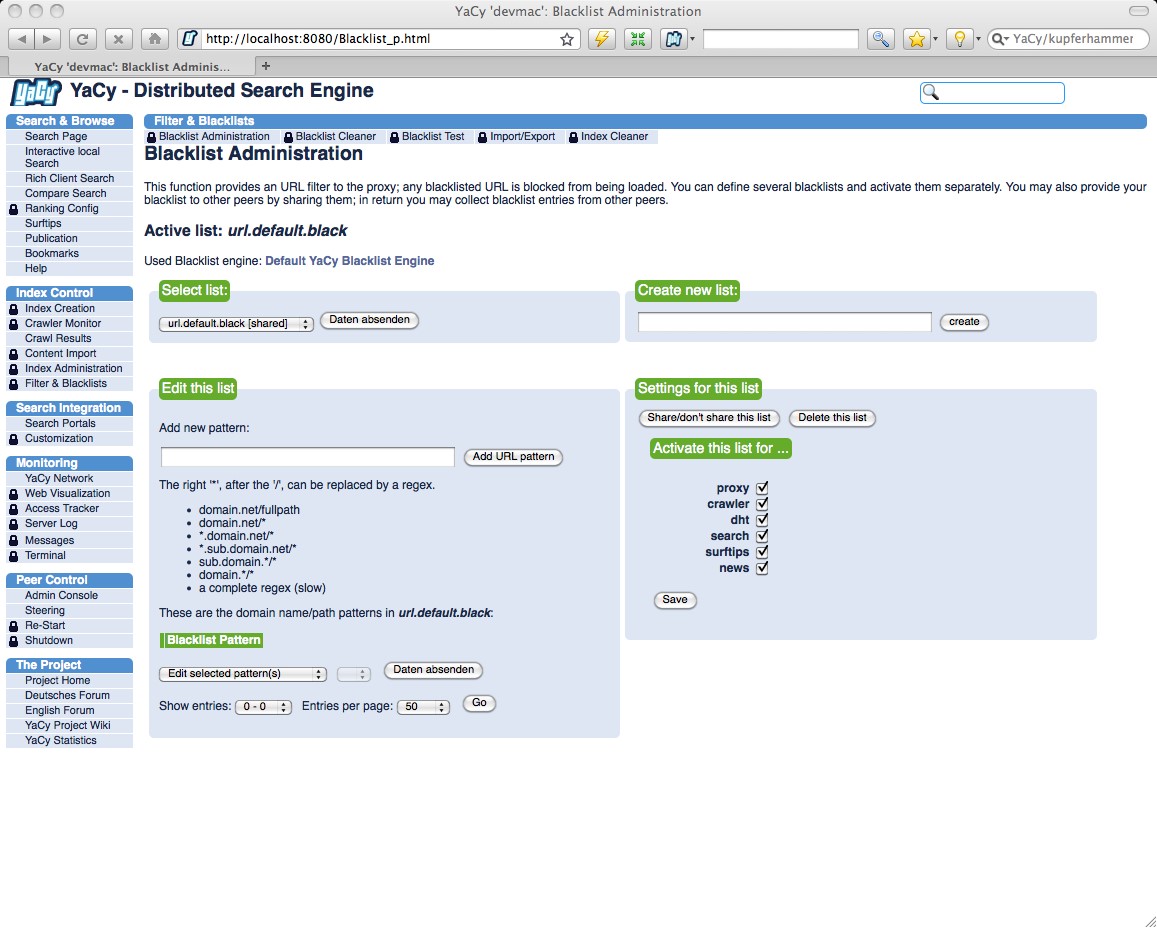This screenshot has width=1157, height=928.
Task: Open the Blacklist Administration tab
Action: point(214,136)
